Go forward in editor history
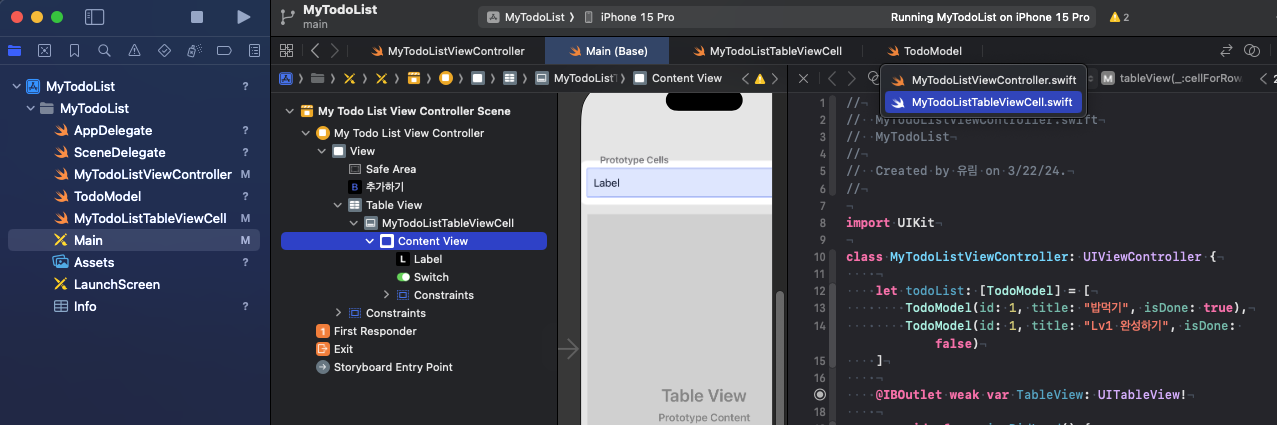Screen dimensions: 1277x425 [x=335, y=51]
